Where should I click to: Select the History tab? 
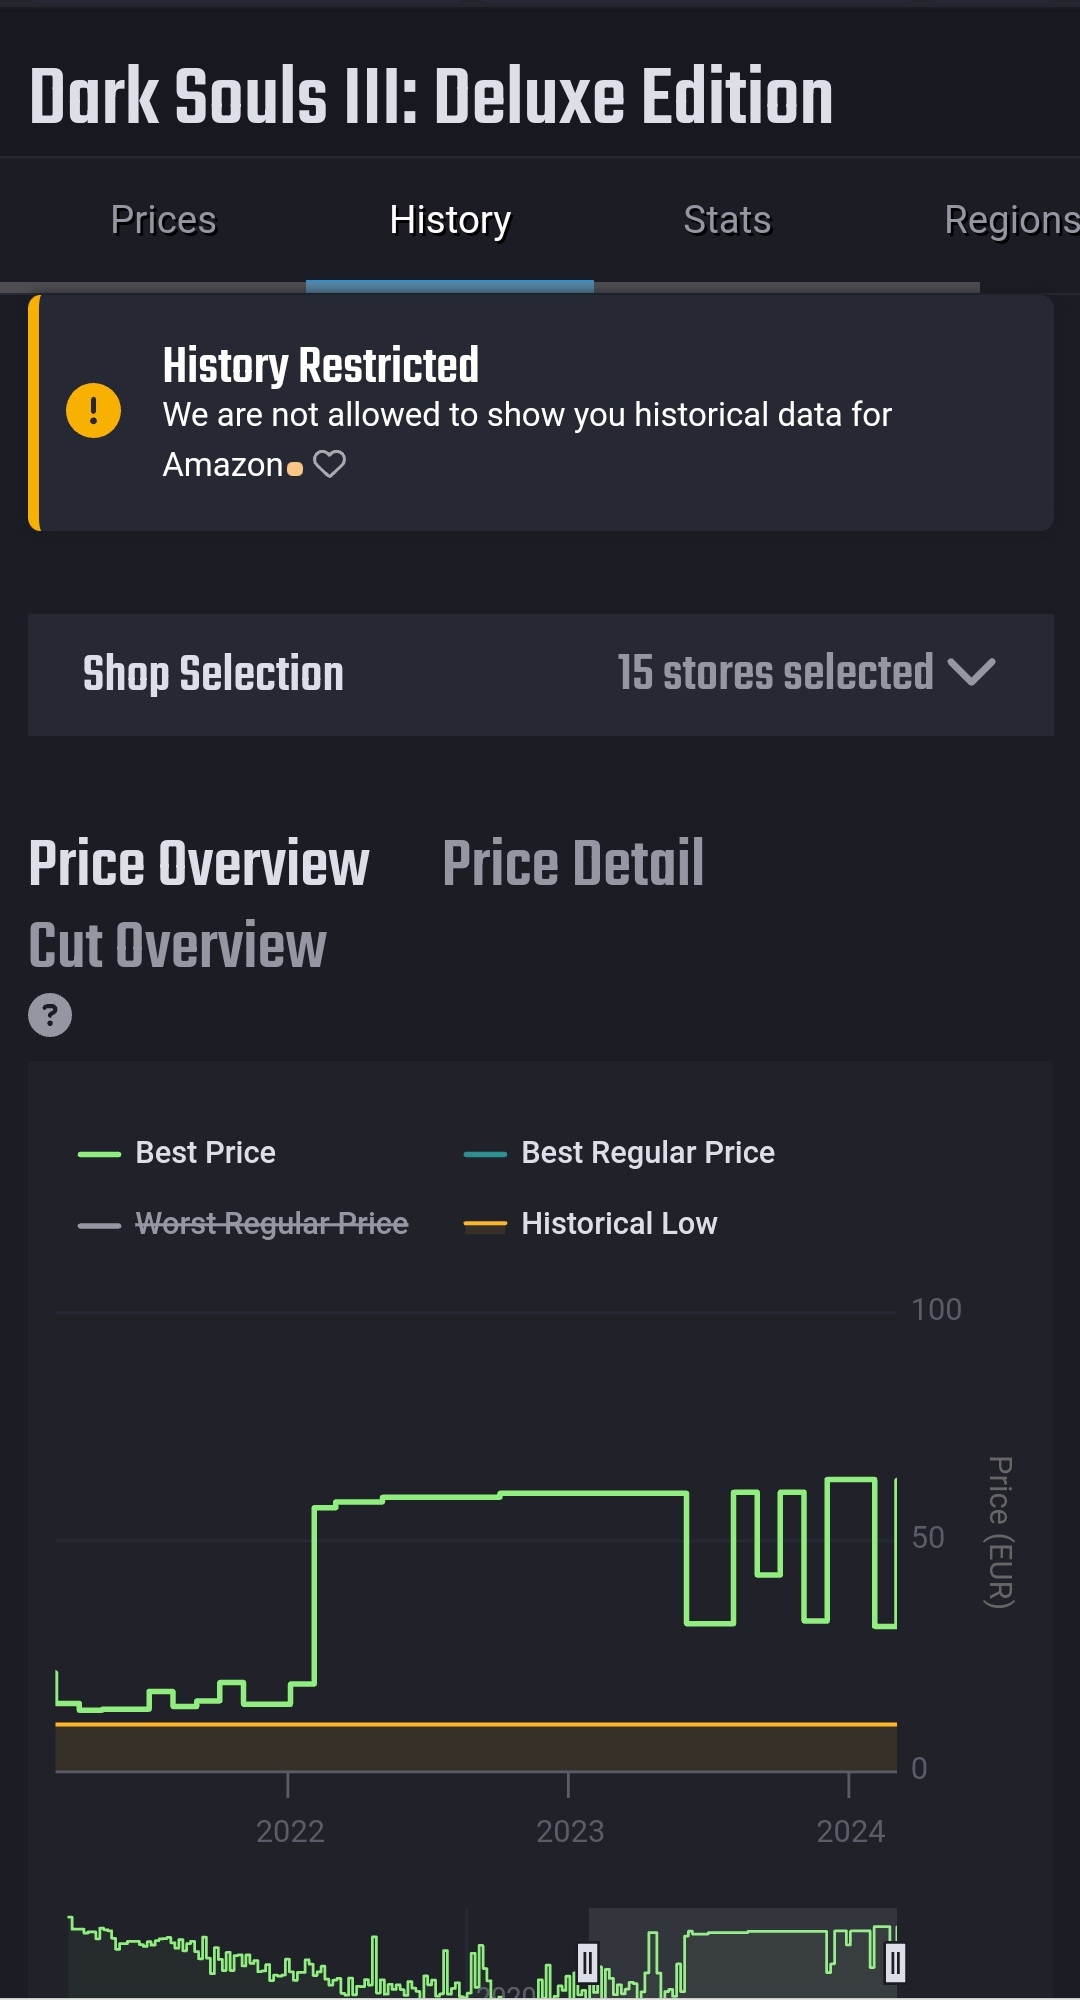450,221
